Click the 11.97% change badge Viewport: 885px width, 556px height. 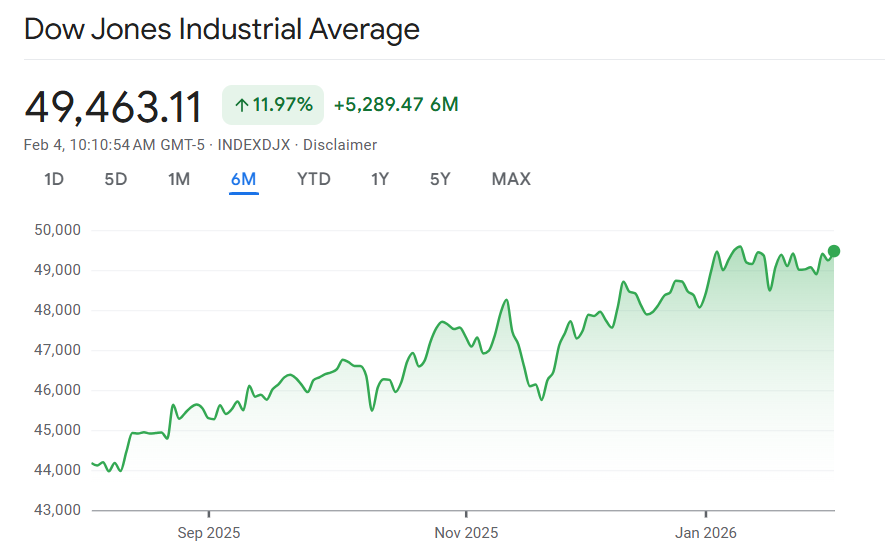[x=273, y=105]
